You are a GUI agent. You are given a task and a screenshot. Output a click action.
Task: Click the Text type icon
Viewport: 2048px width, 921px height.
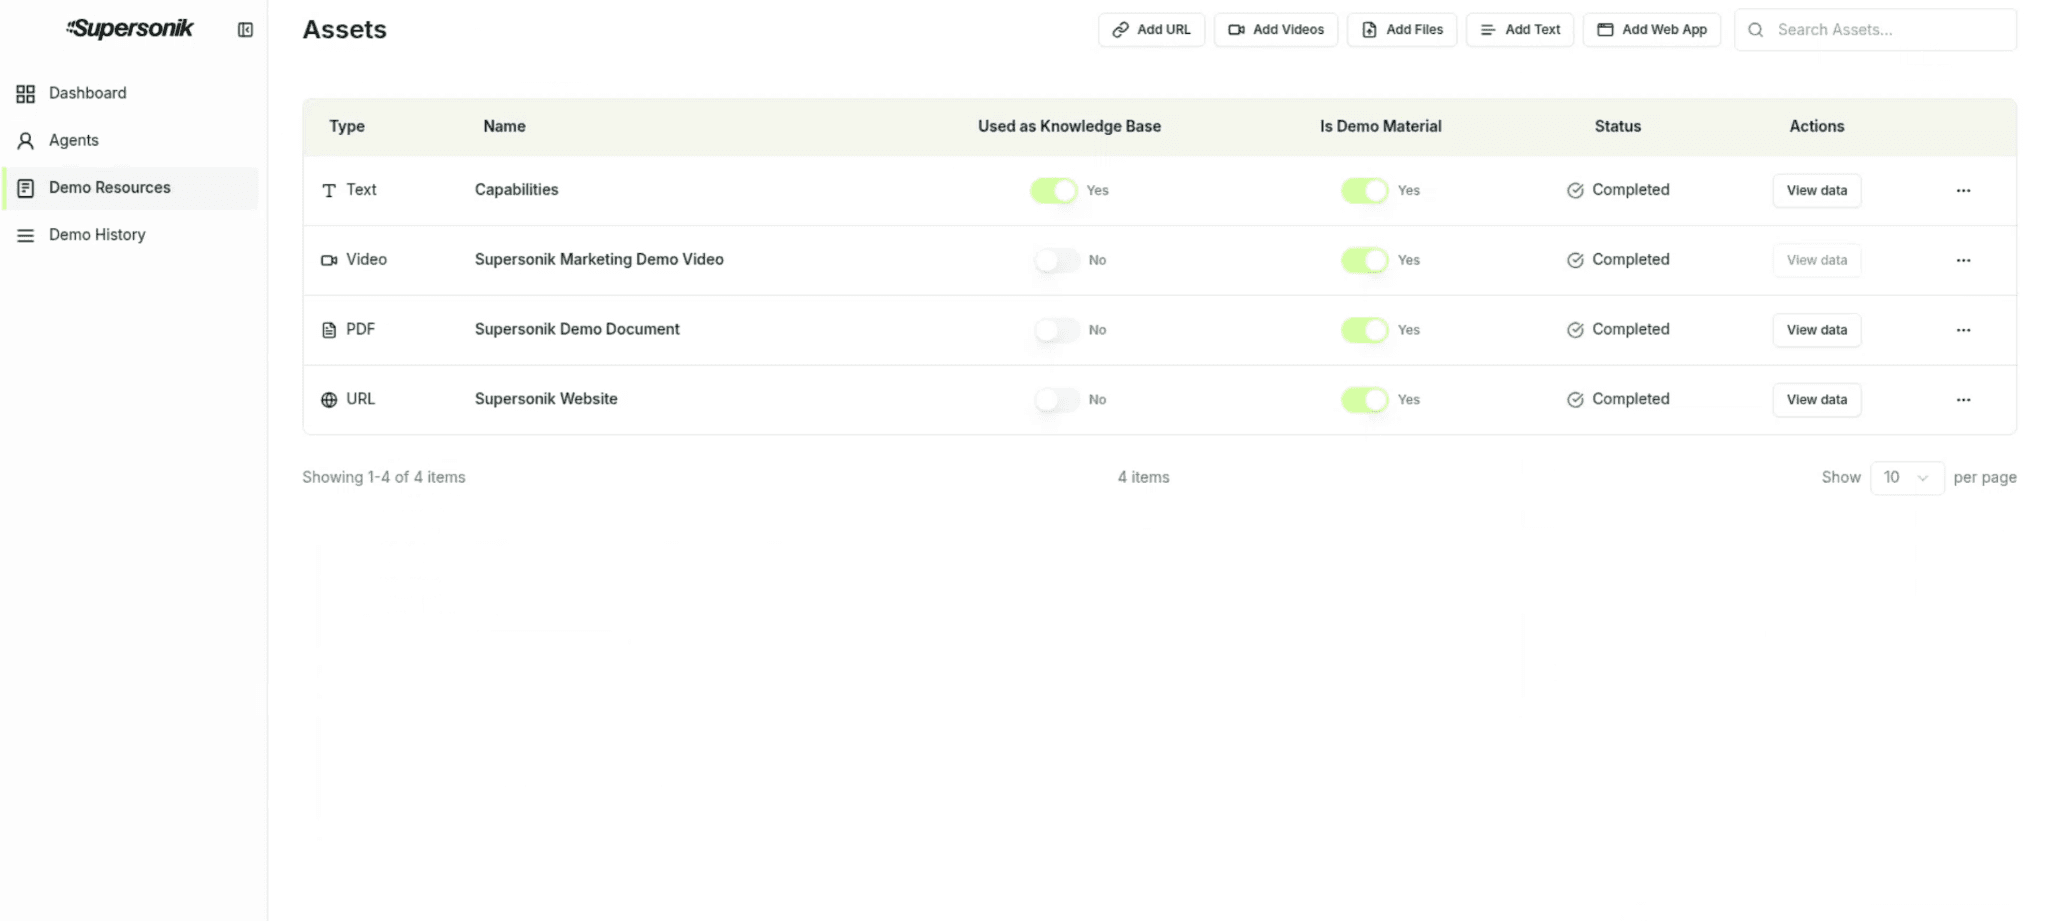329,191
